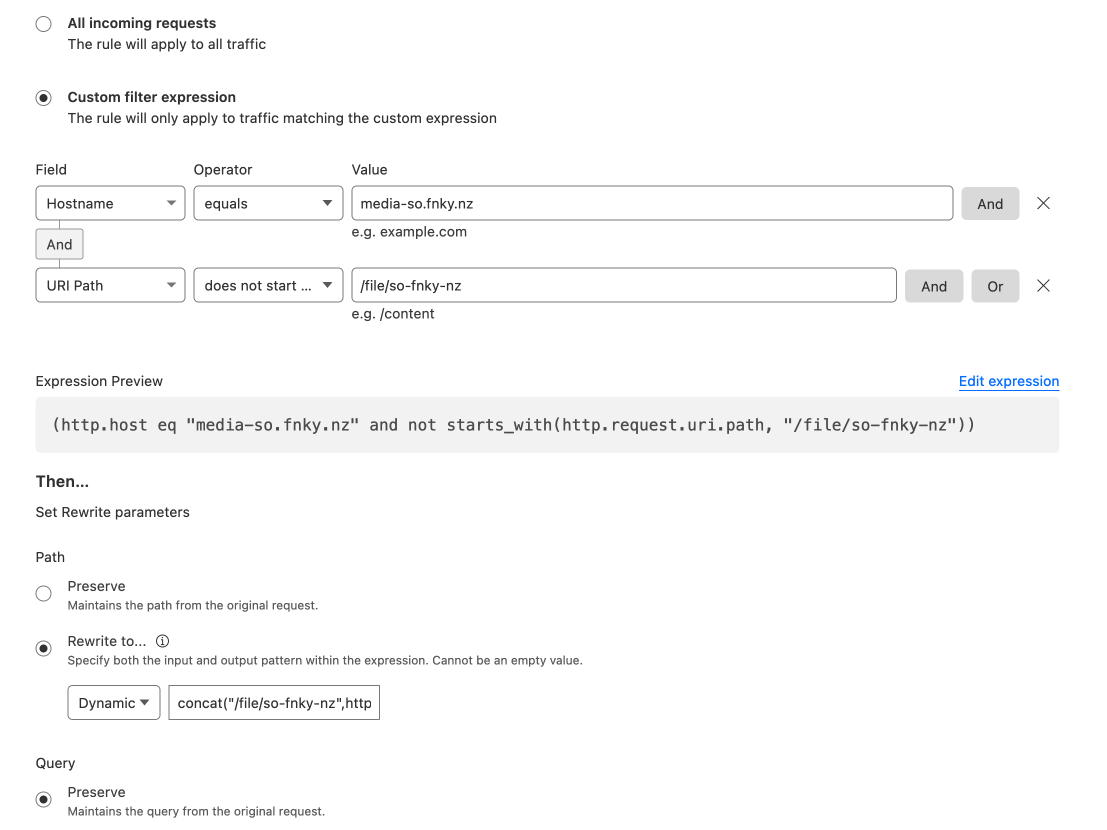Click the hostname value input media-so.fnky.nz
This screenshot has width=1107, height=830.
pos(651,203)
